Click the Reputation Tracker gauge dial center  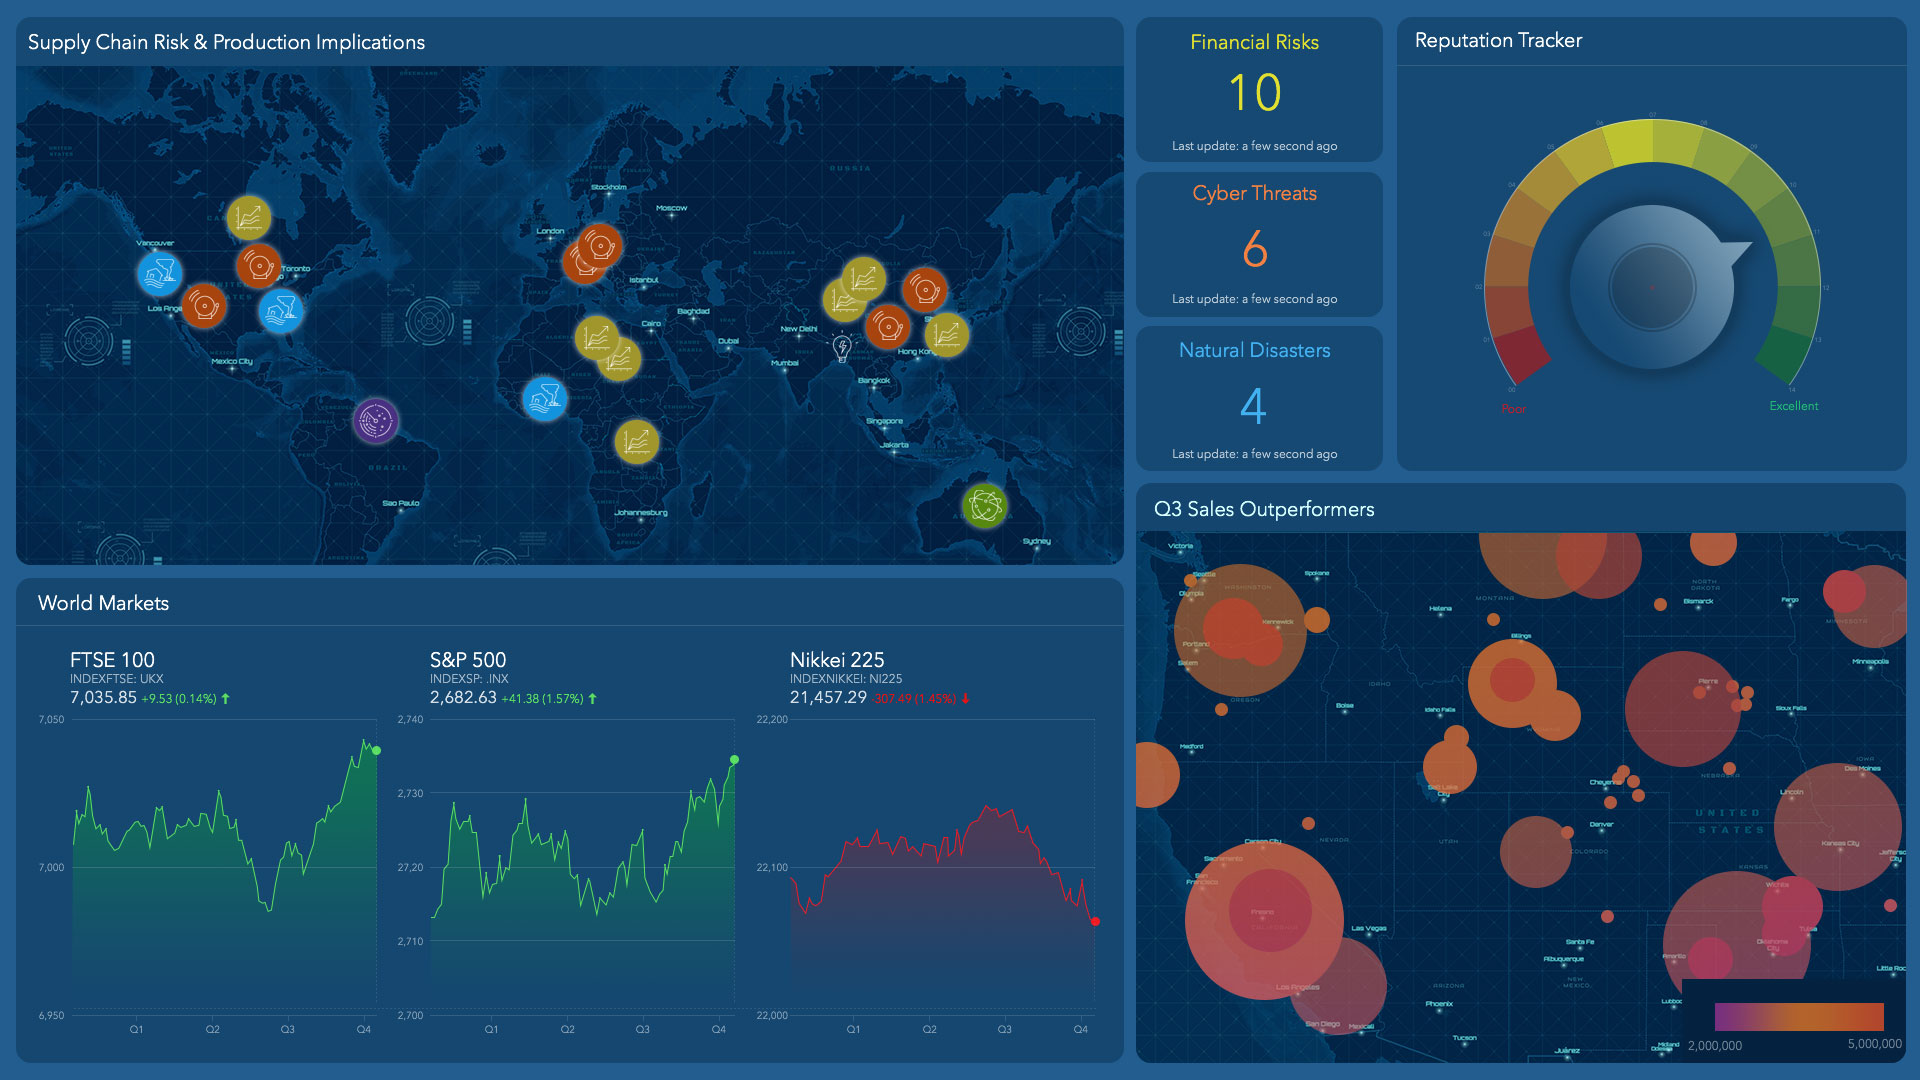tap(1651, 288)
